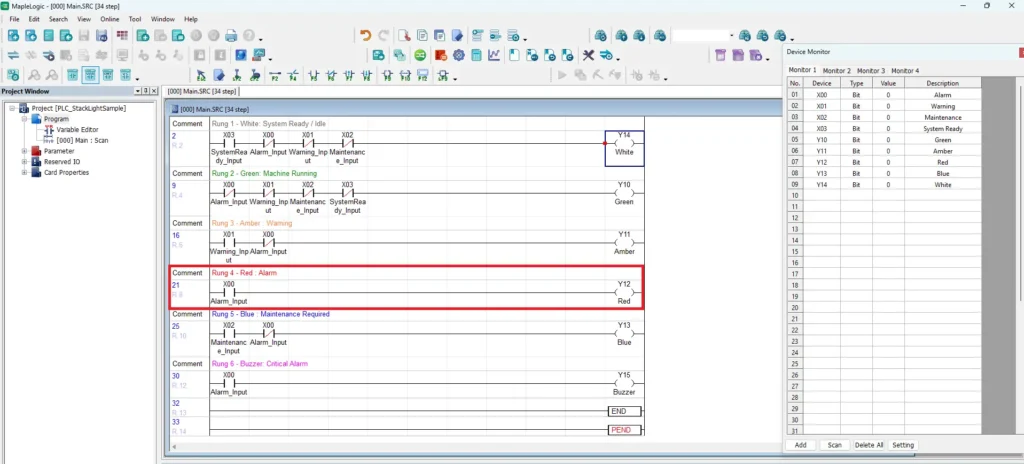The image size is (1024, 464).
Task: Pick the F4 branch line tool
Action: point(293,76)
